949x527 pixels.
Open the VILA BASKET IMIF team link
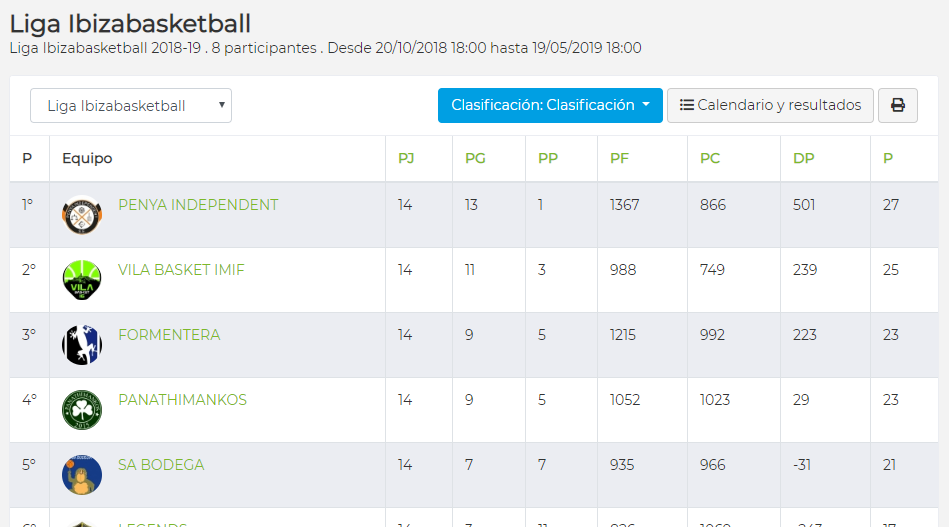tap(181, 270)
